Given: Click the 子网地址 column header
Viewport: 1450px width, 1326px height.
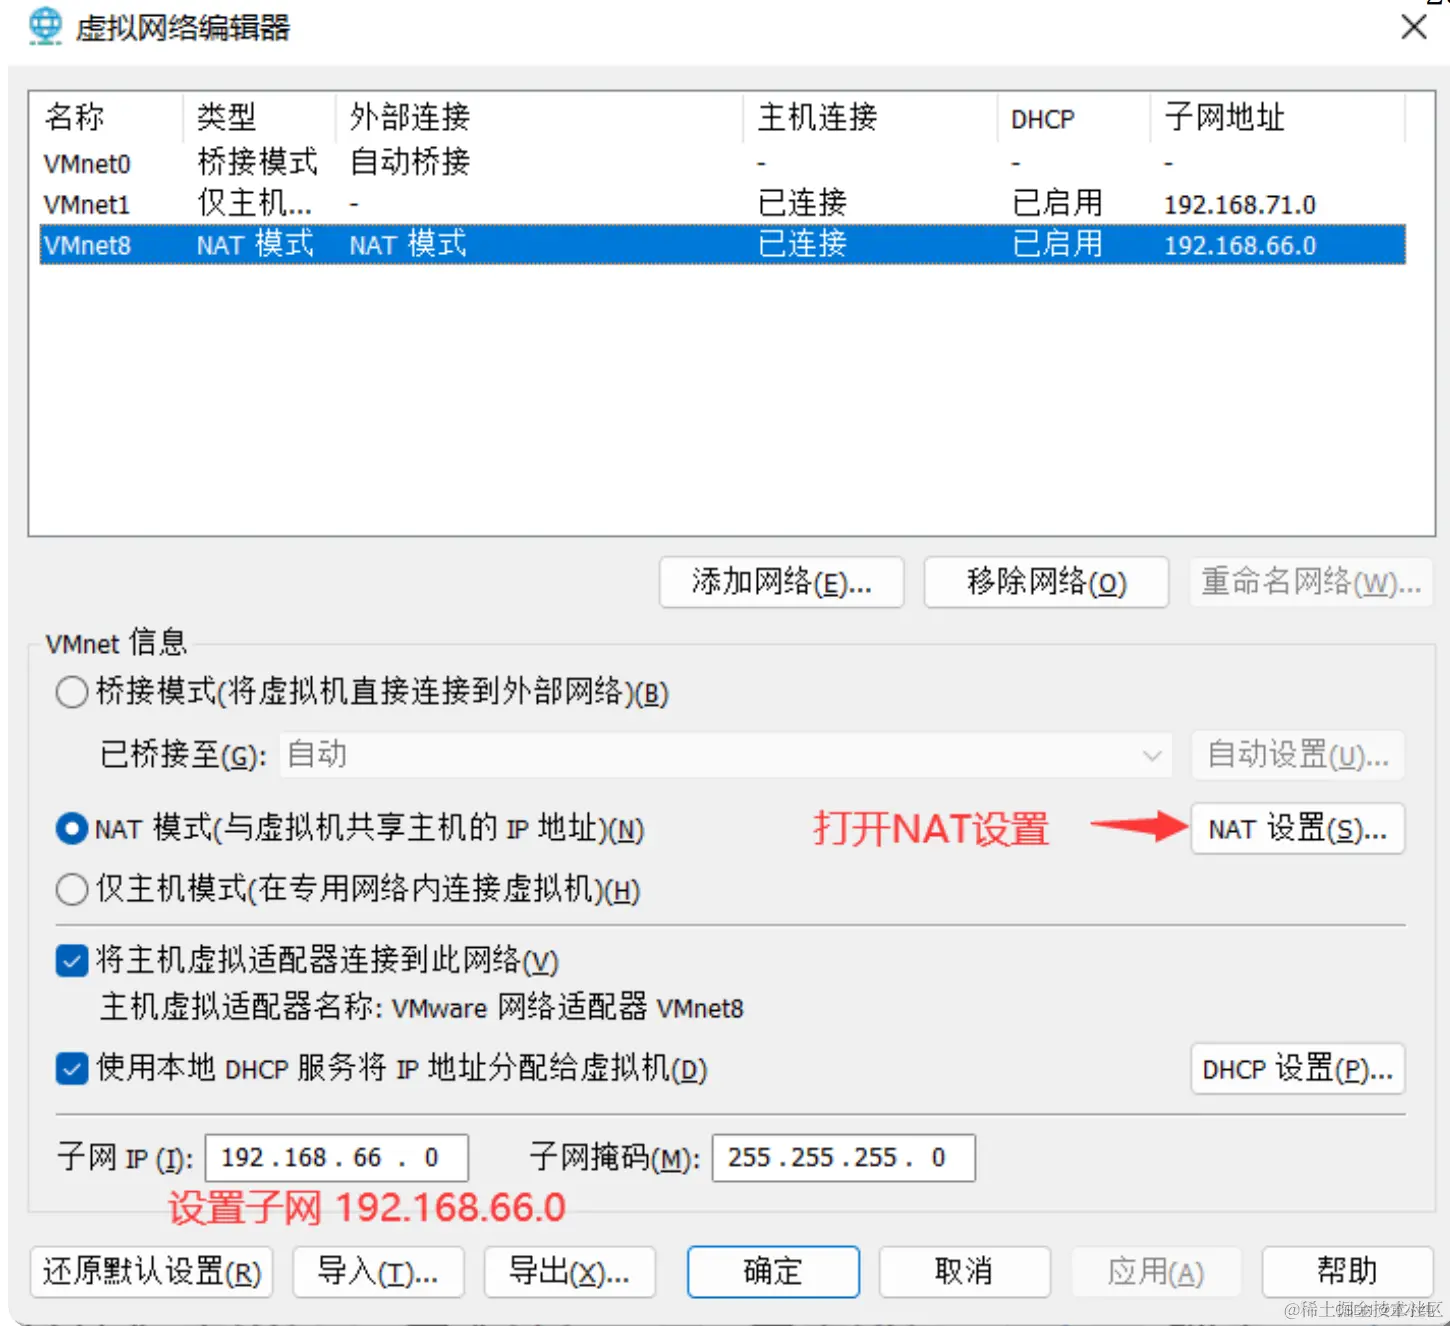Looking at the screenshot, I should click(1278, 118).
